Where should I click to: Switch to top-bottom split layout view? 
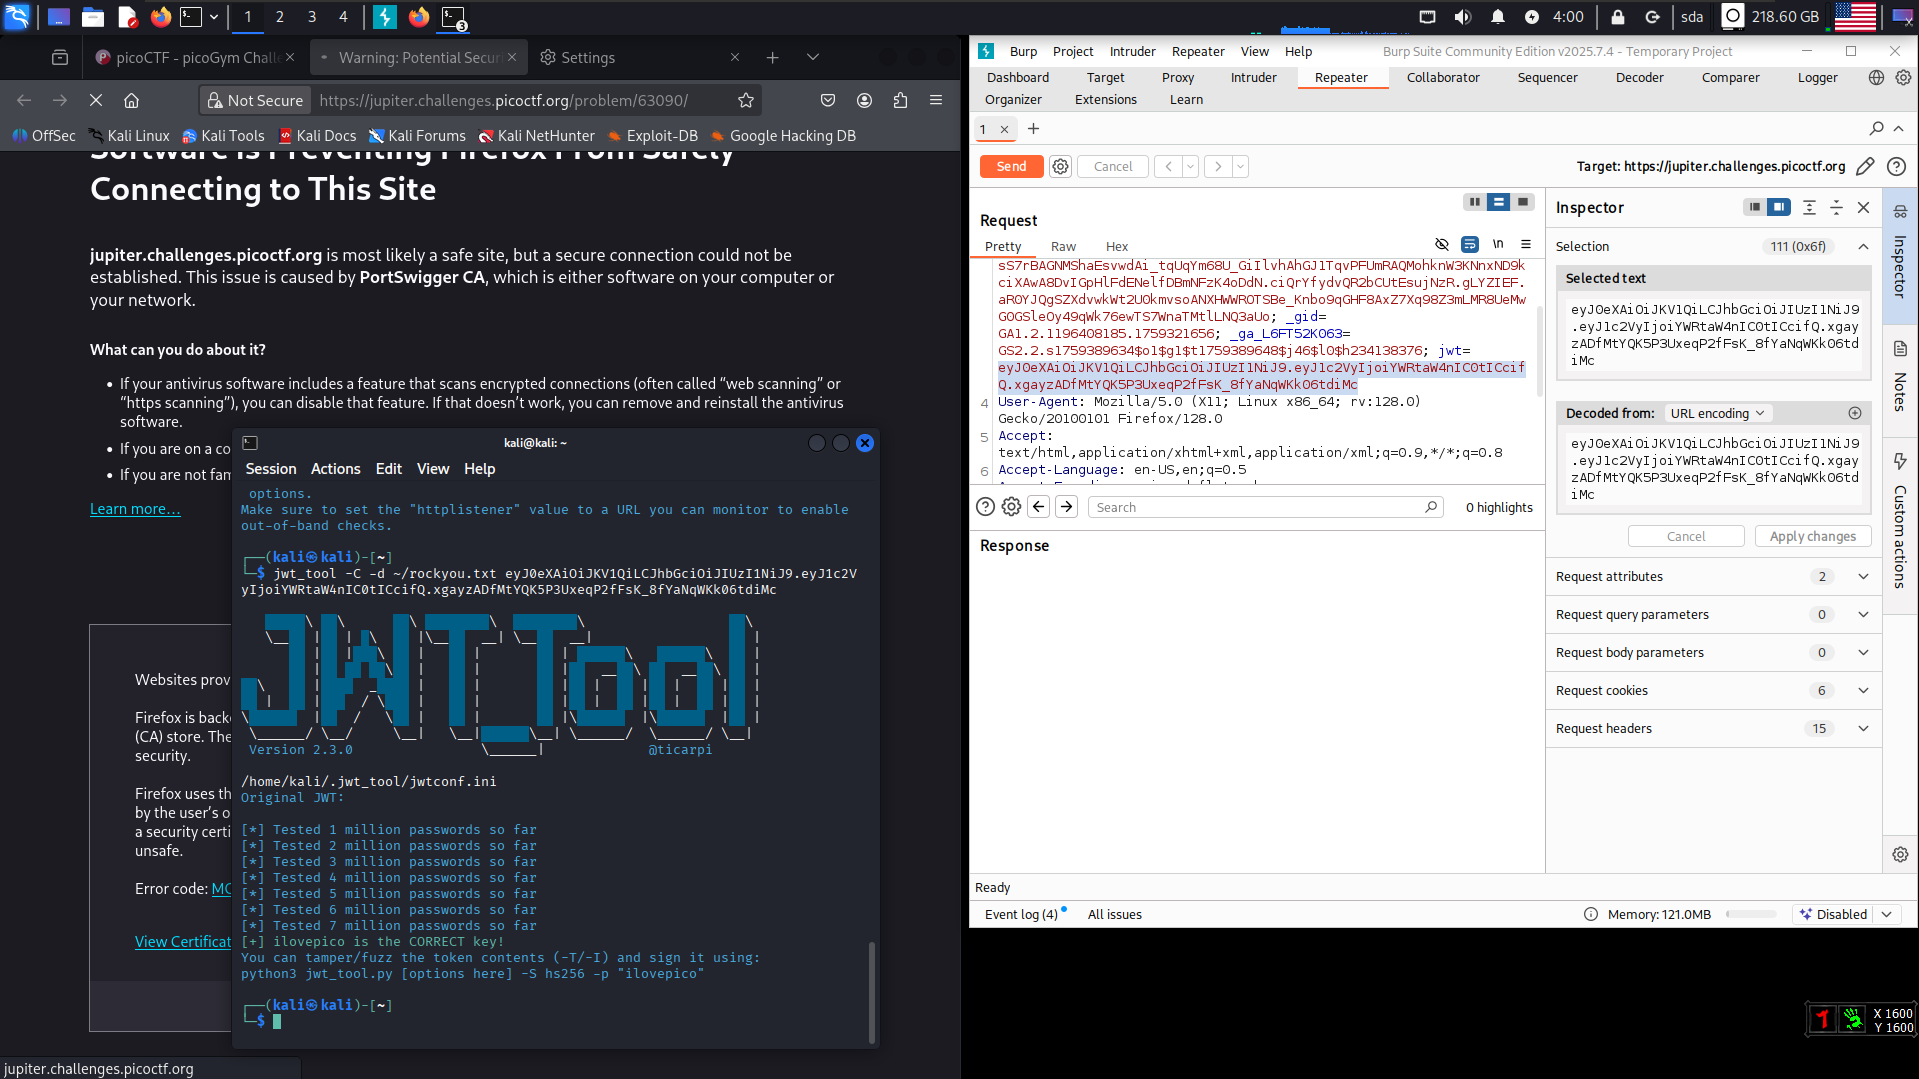point(1498,202)
